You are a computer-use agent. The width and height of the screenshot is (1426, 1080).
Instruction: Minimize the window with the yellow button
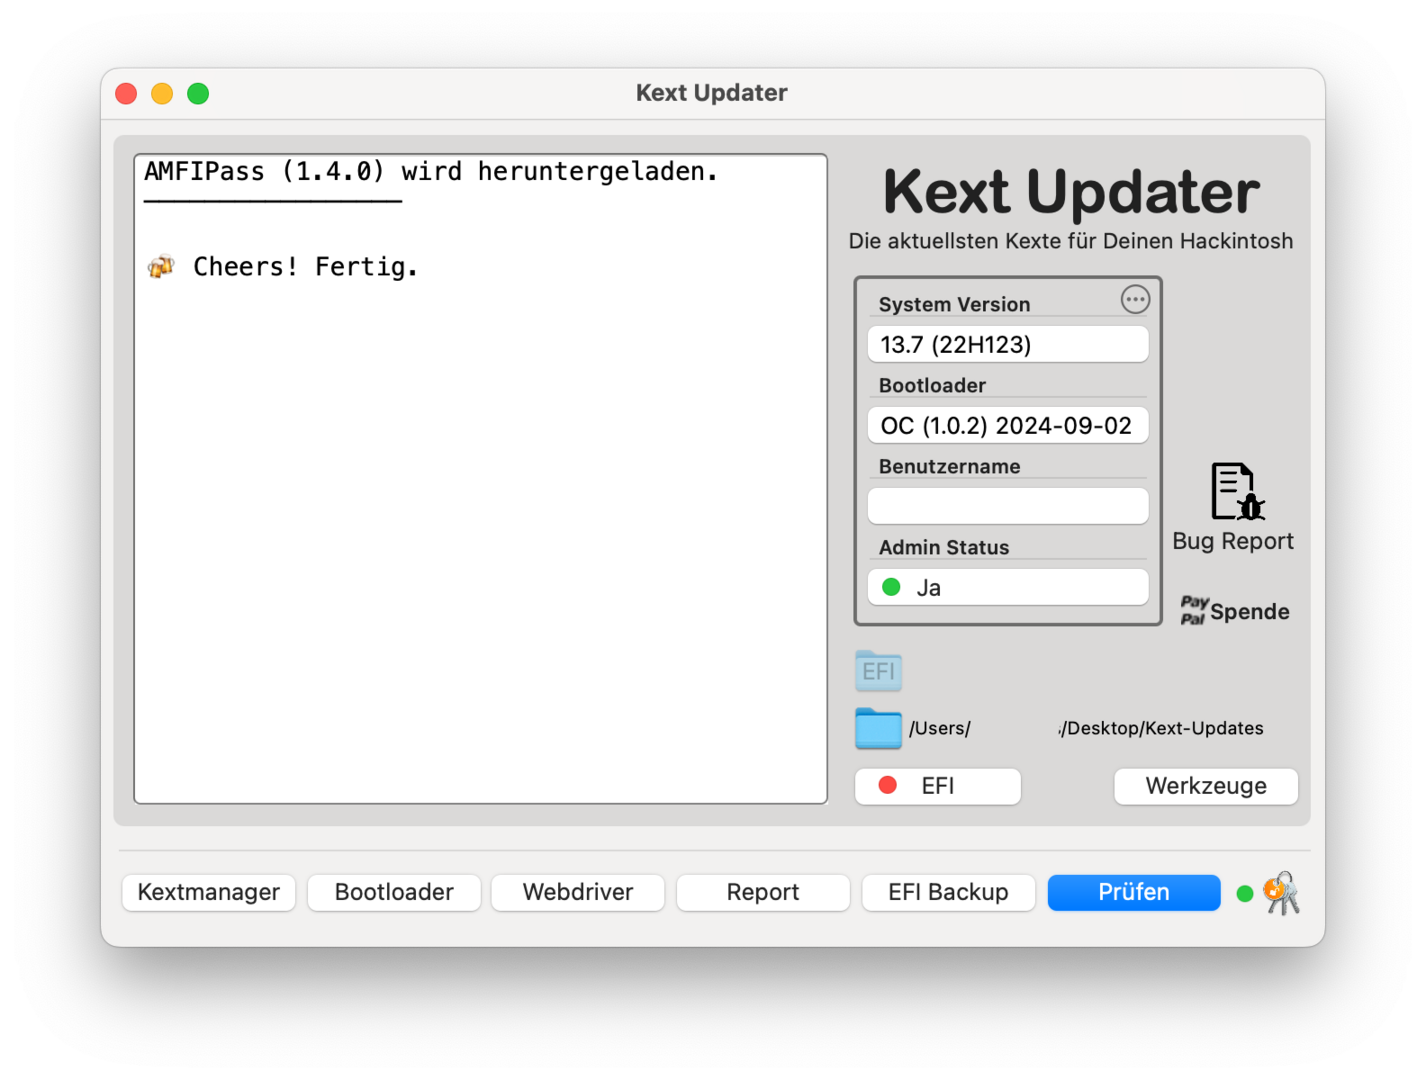(162, 93)
